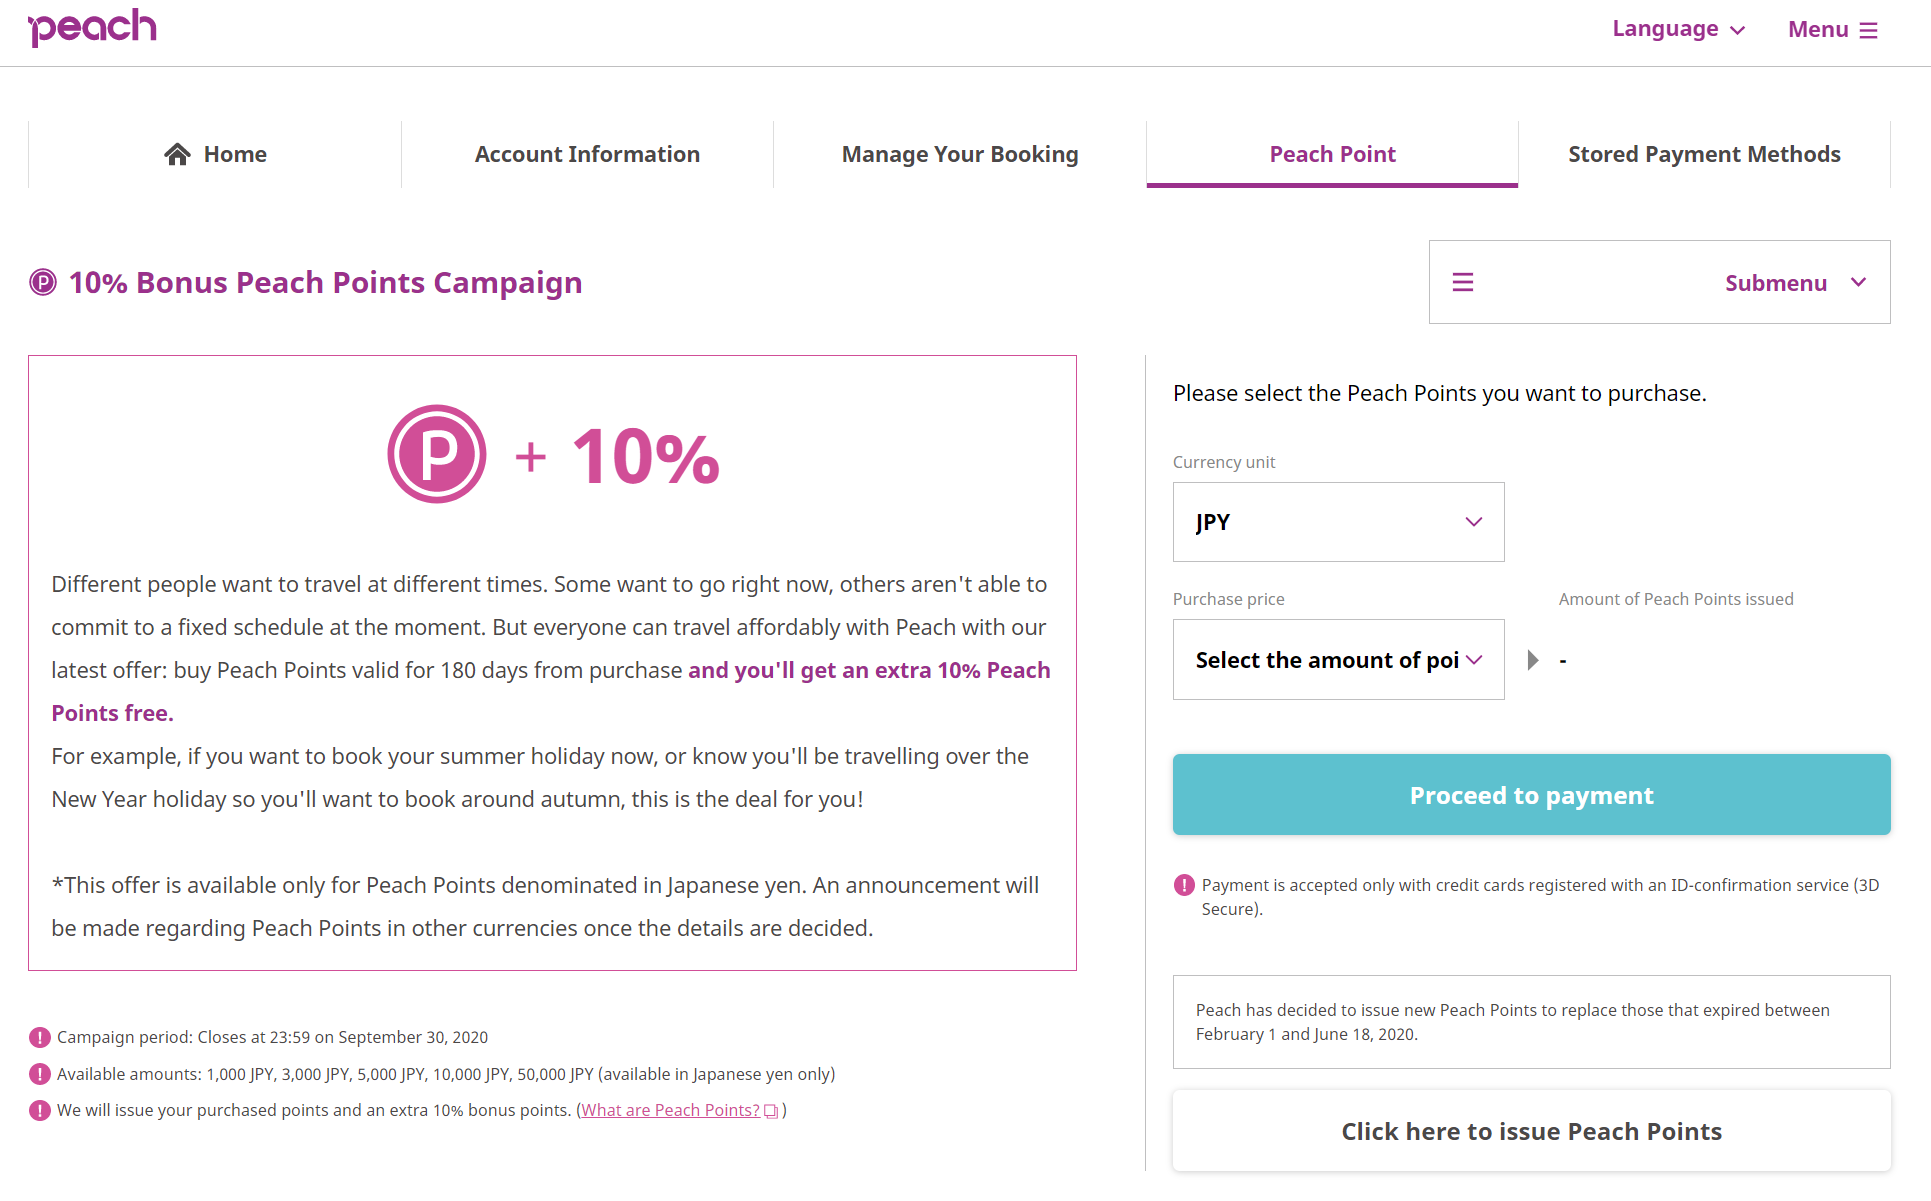Click the Submenu list lines icon

point(1463,282)
